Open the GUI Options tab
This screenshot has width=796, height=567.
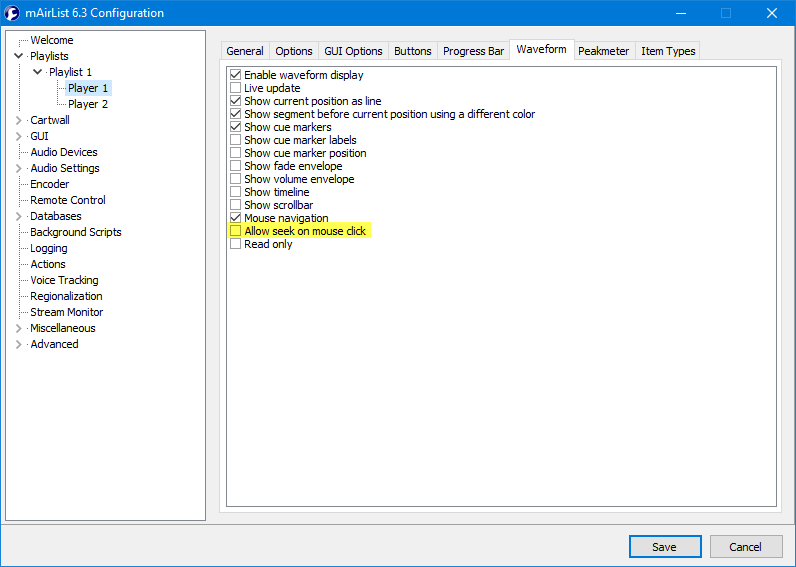pos(353,51)
